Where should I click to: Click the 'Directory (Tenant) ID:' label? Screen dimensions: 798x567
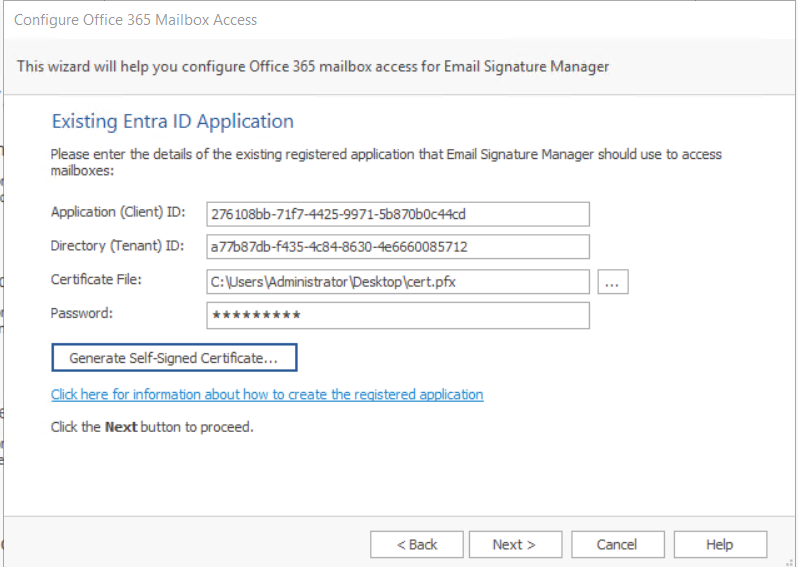118,246
